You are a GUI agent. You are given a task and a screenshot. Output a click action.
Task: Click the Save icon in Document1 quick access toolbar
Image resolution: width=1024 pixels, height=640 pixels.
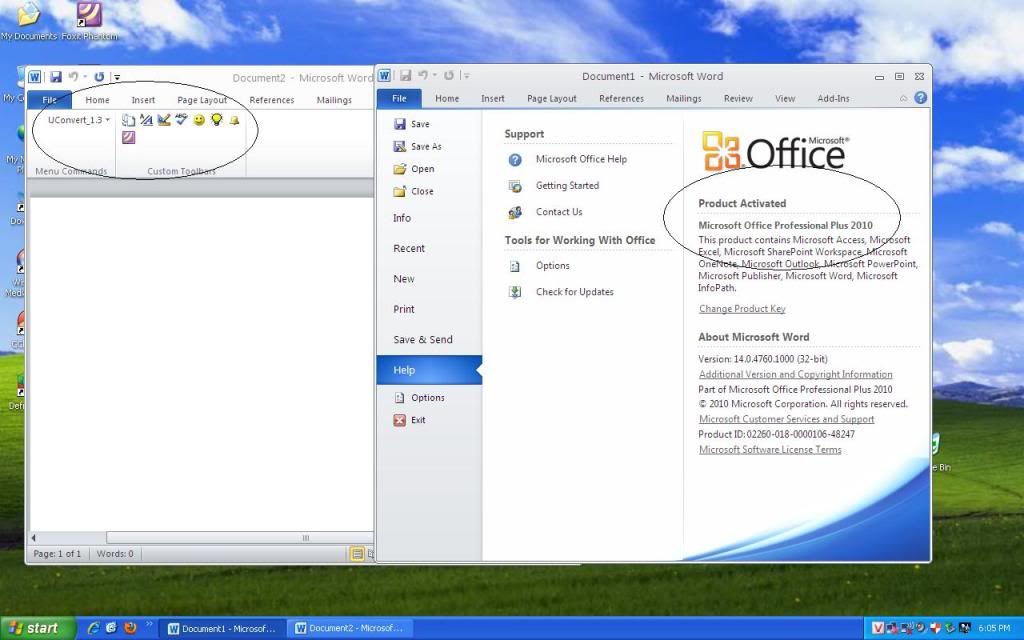tap(406, 76)
